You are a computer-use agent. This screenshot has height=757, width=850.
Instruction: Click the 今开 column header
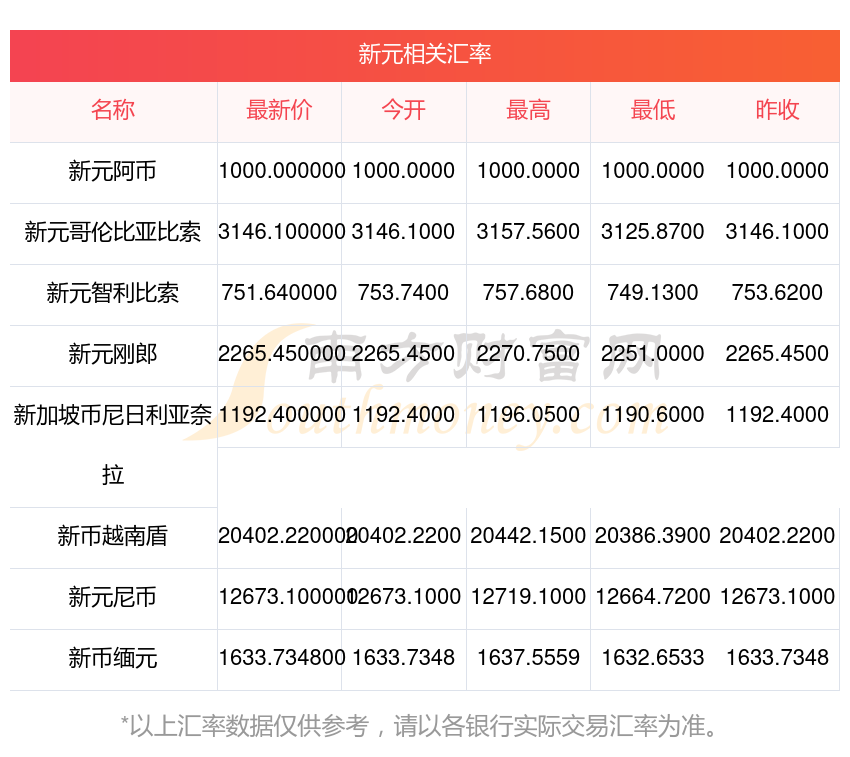tap(403, 110)
